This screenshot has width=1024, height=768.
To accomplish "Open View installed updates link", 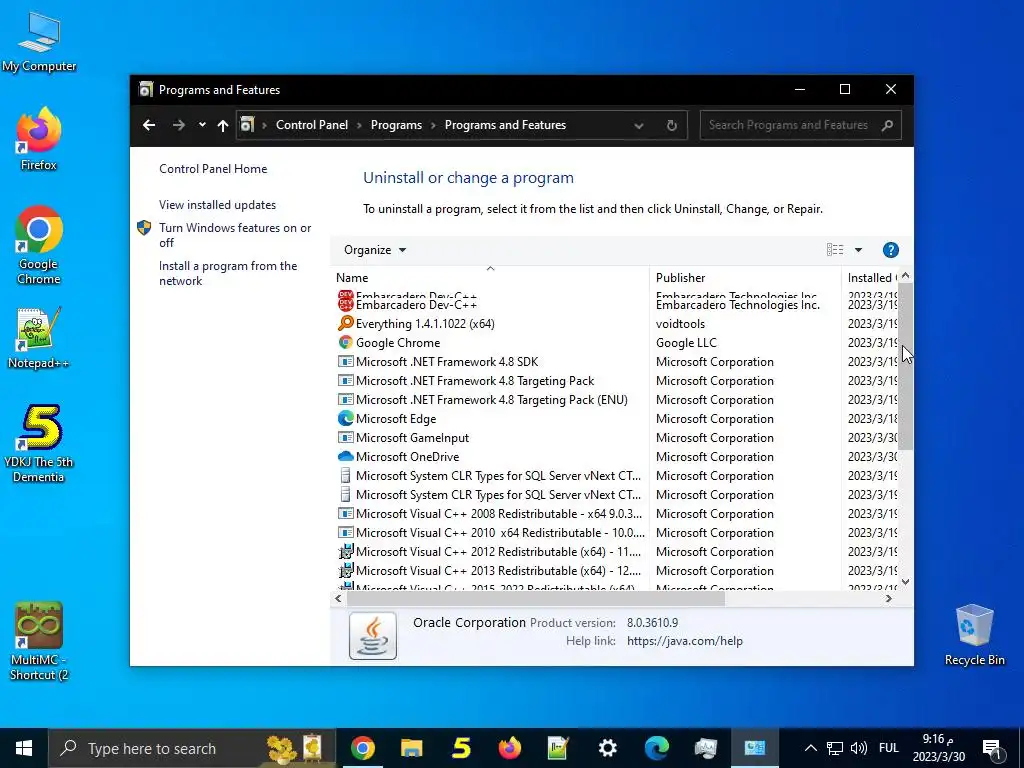I will 217,205.
